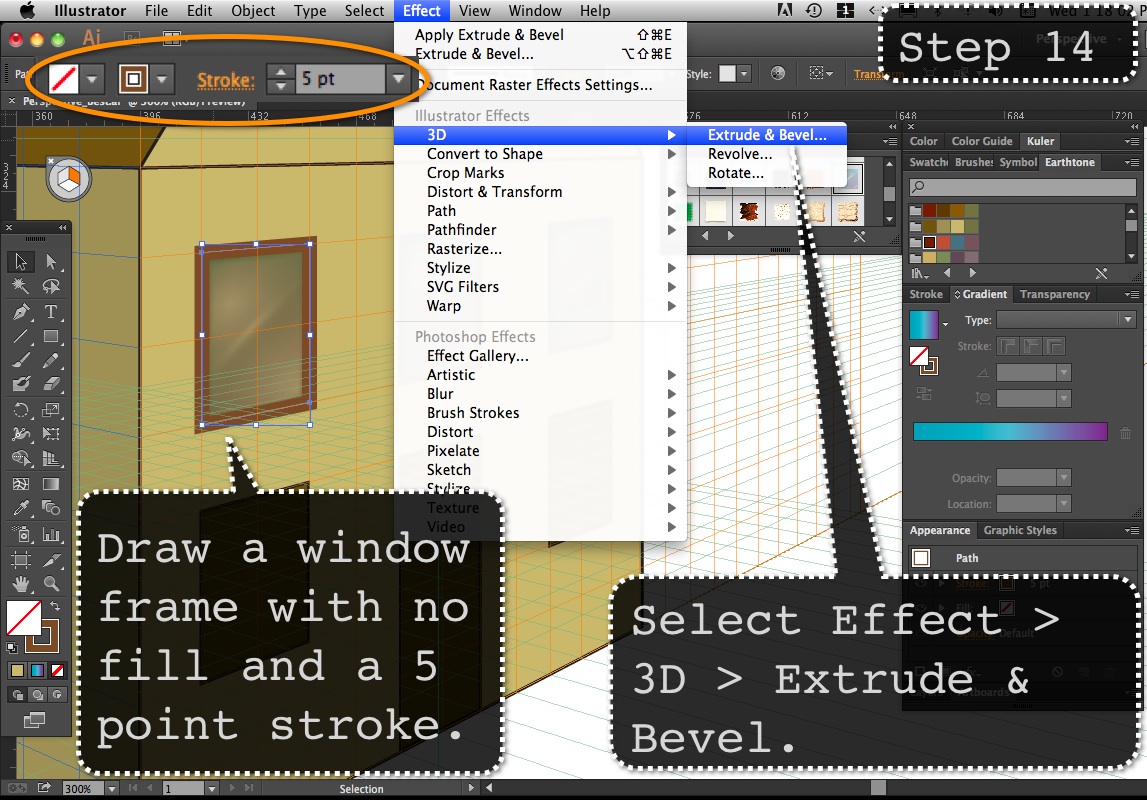
Task: Pick the selected dark red Kuler swatch
Action: (x=929, y=243)
